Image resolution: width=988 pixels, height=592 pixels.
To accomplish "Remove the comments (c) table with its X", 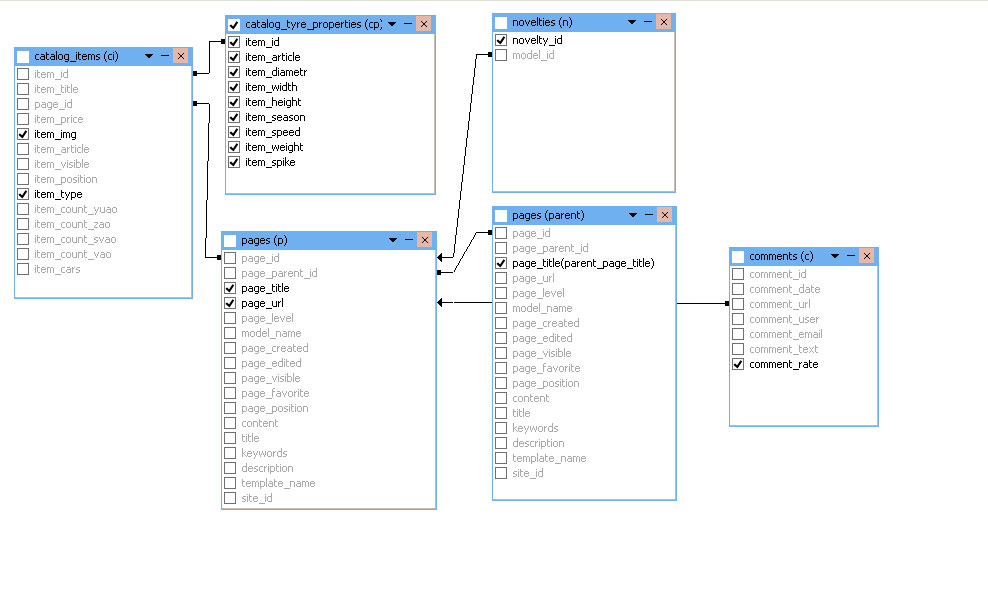I will click(x=867, y=256).
